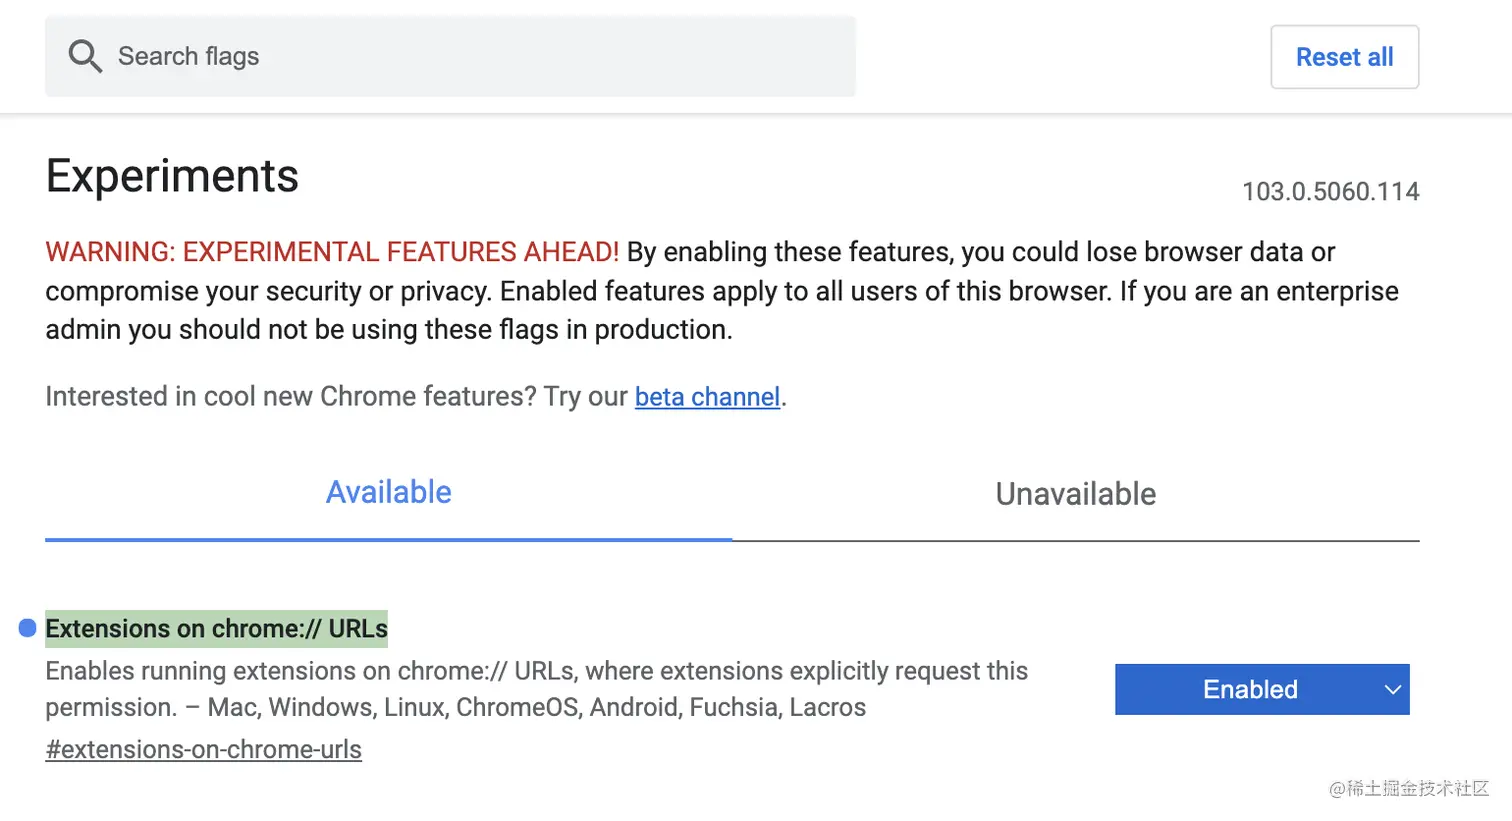This screenshot has height=821, width=1512.
Task: Click the red WARNING: EXPERIMENTAL FEATURES AHEAD text
Action: (x=332, y=252)
